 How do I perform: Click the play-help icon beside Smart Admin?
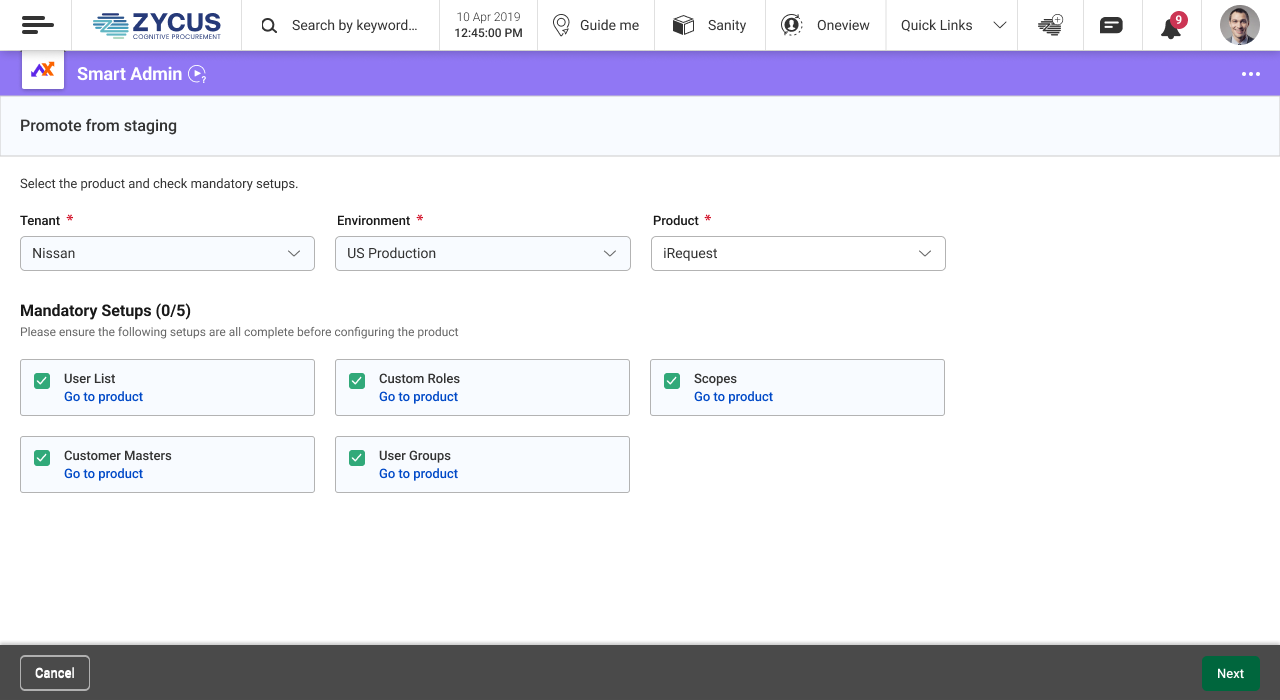pyautogui.click(x=197, y=74)
